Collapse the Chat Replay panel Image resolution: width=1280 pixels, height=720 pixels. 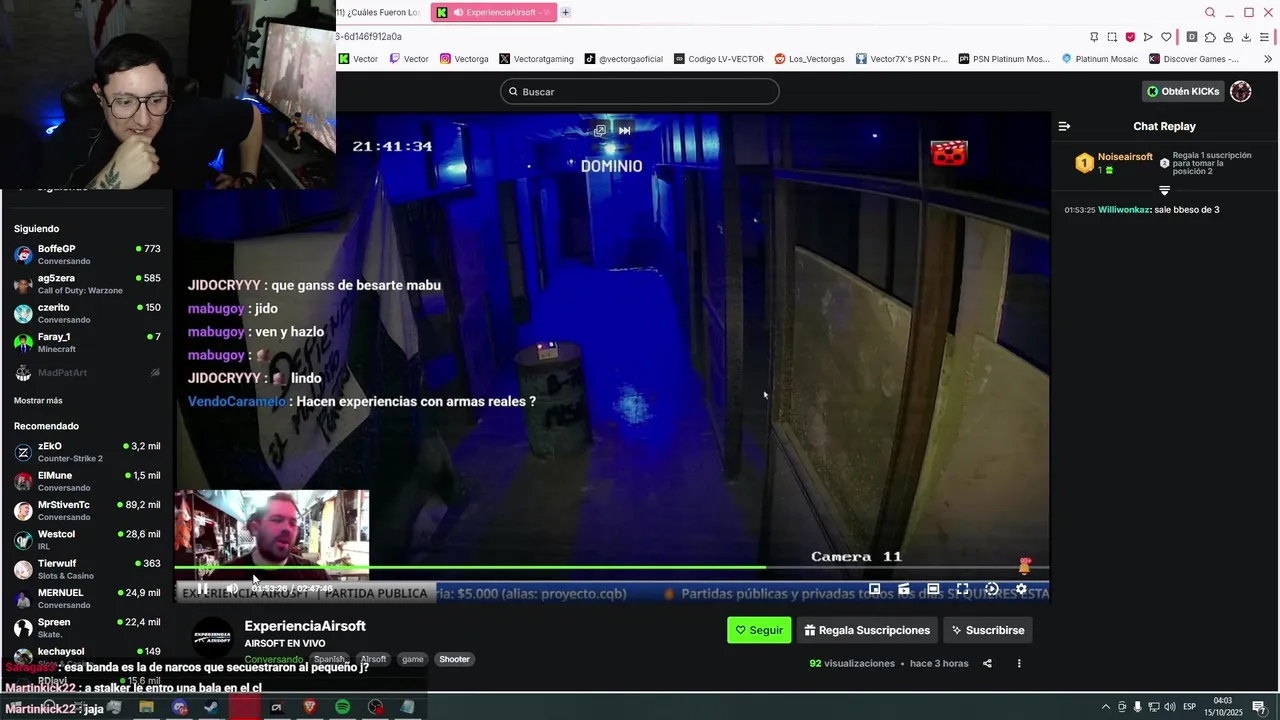1064,126
